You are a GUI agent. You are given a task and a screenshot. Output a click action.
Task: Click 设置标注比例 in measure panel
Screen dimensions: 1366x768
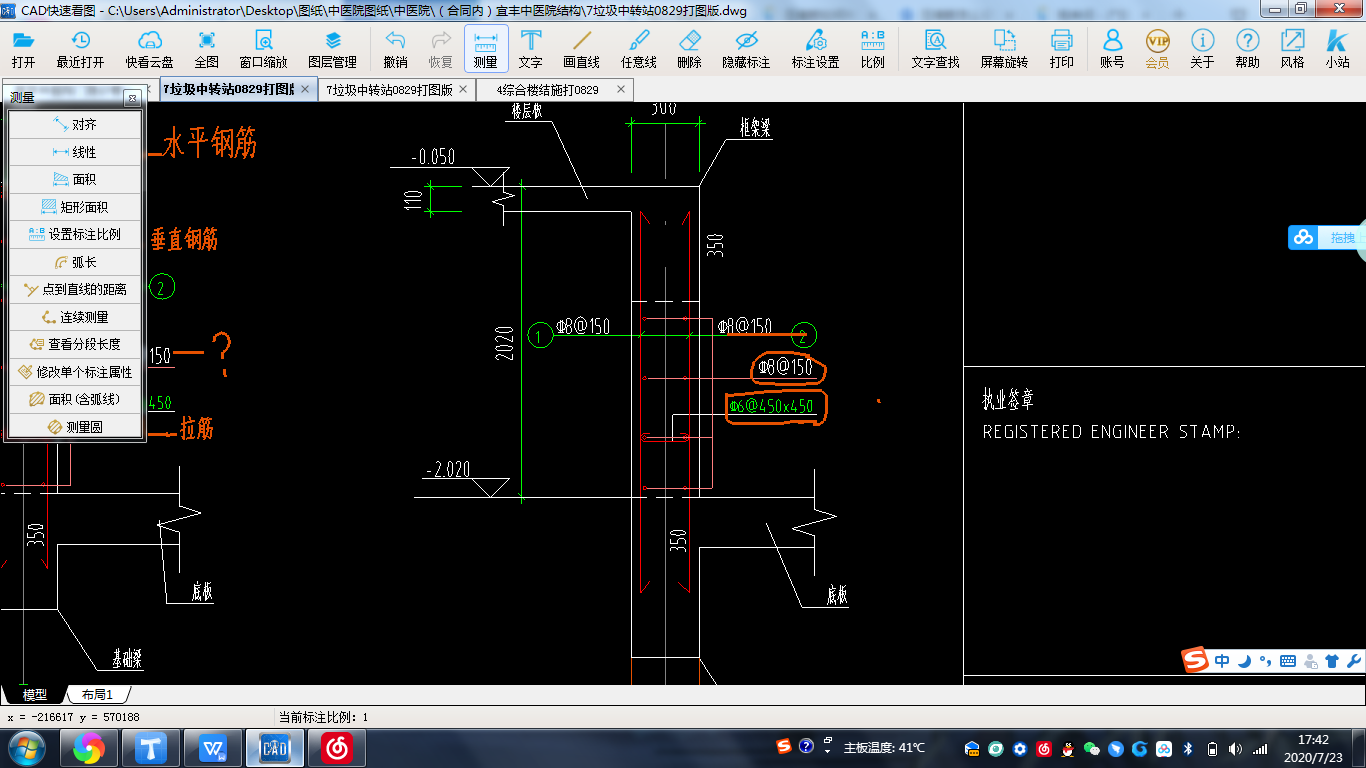(x=75, y=234)
